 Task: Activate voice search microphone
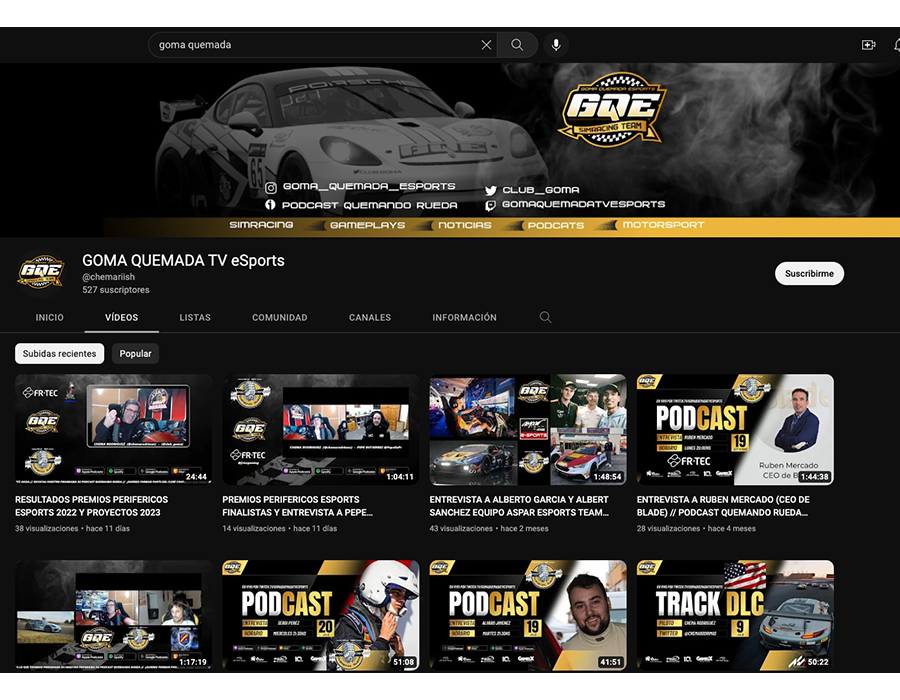pos(556,45)
